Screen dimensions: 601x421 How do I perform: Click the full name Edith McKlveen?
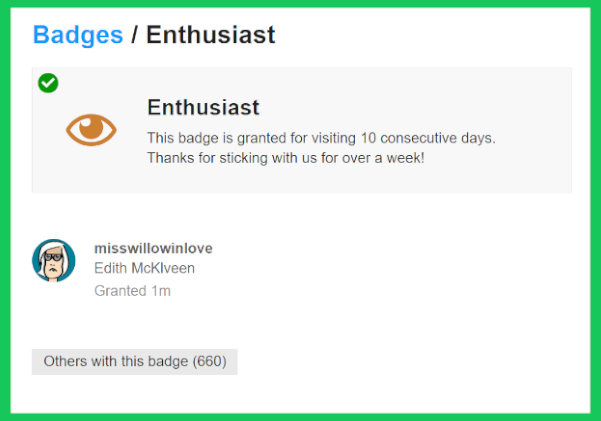click(144, 268)
